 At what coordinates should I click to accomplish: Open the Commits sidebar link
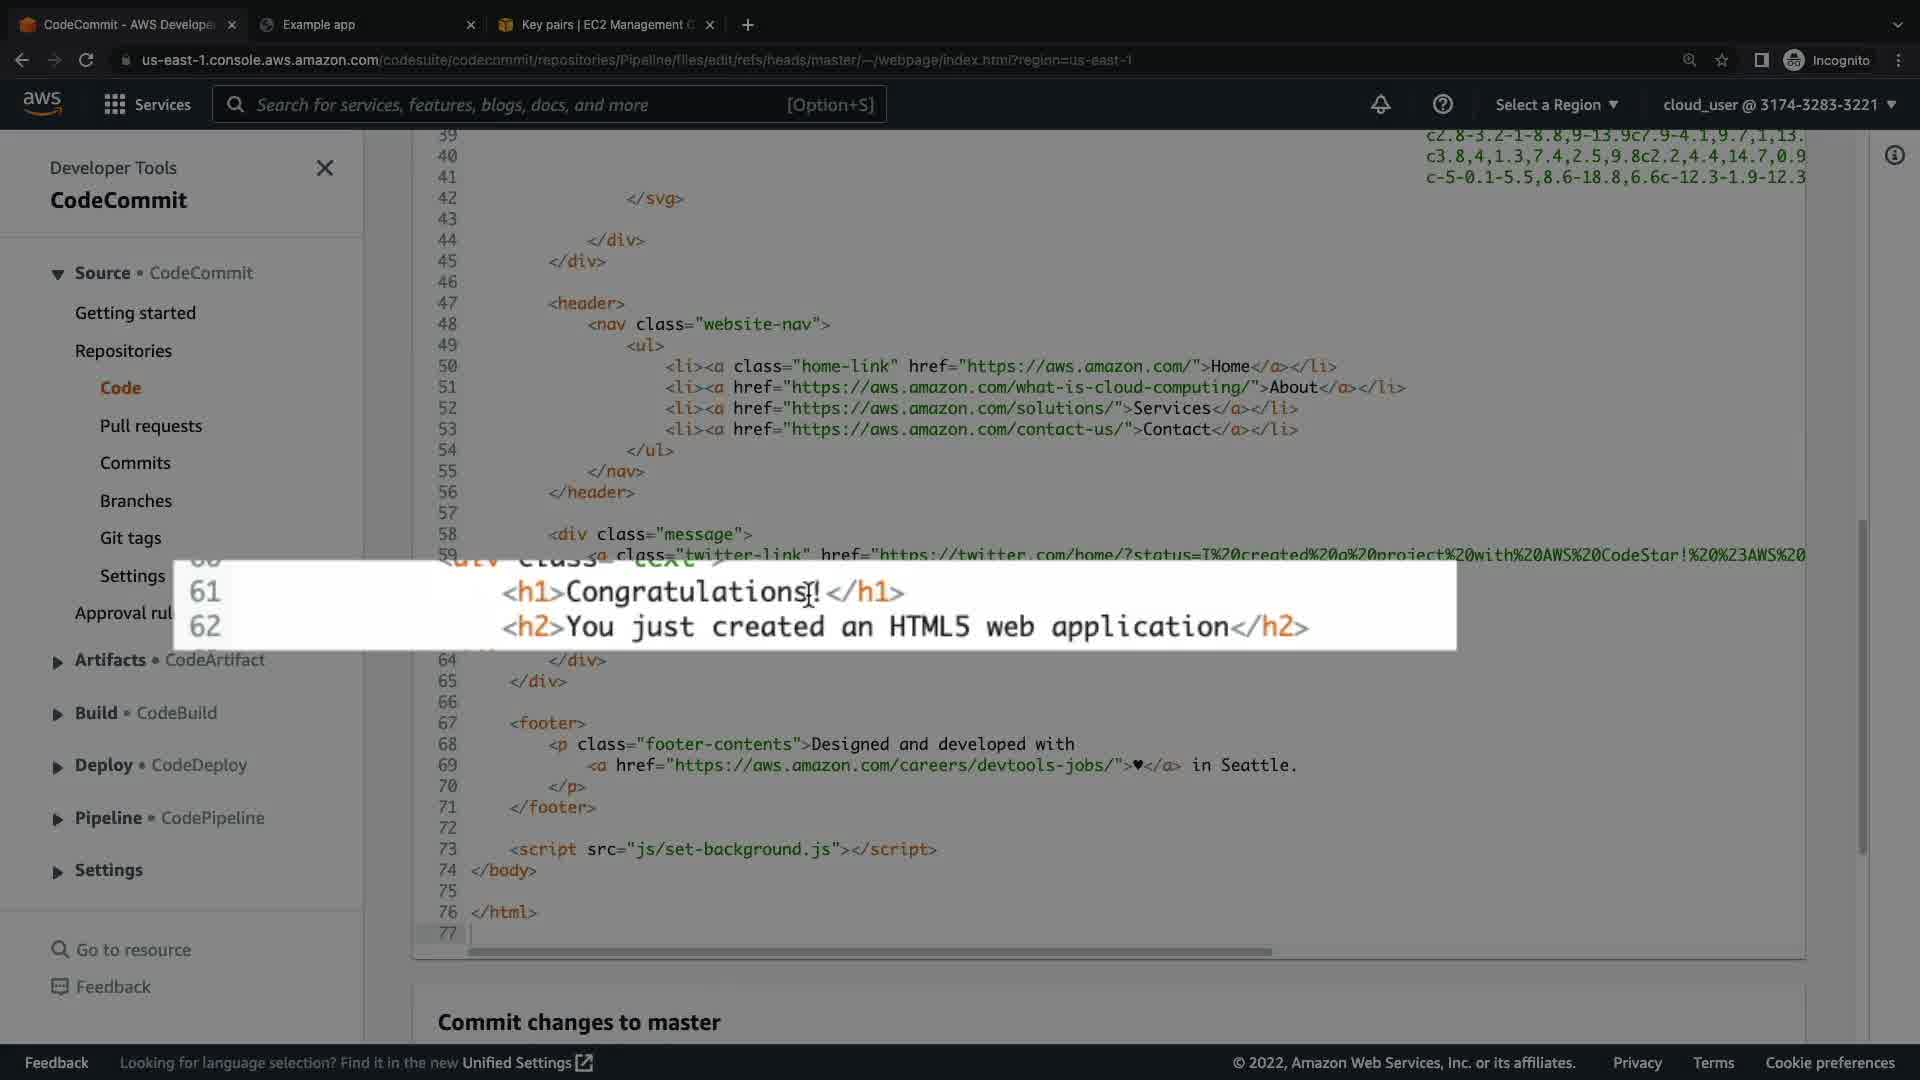135,463
